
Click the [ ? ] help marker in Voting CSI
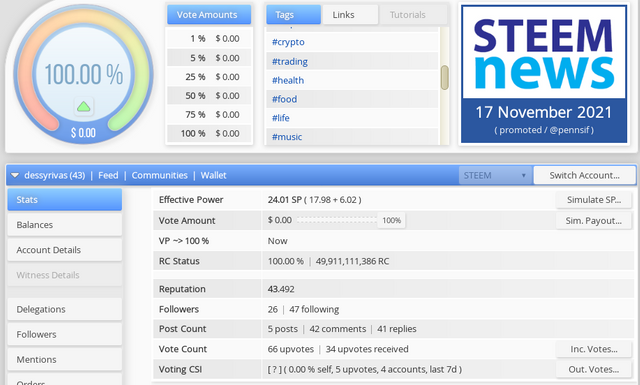(275, 369)
